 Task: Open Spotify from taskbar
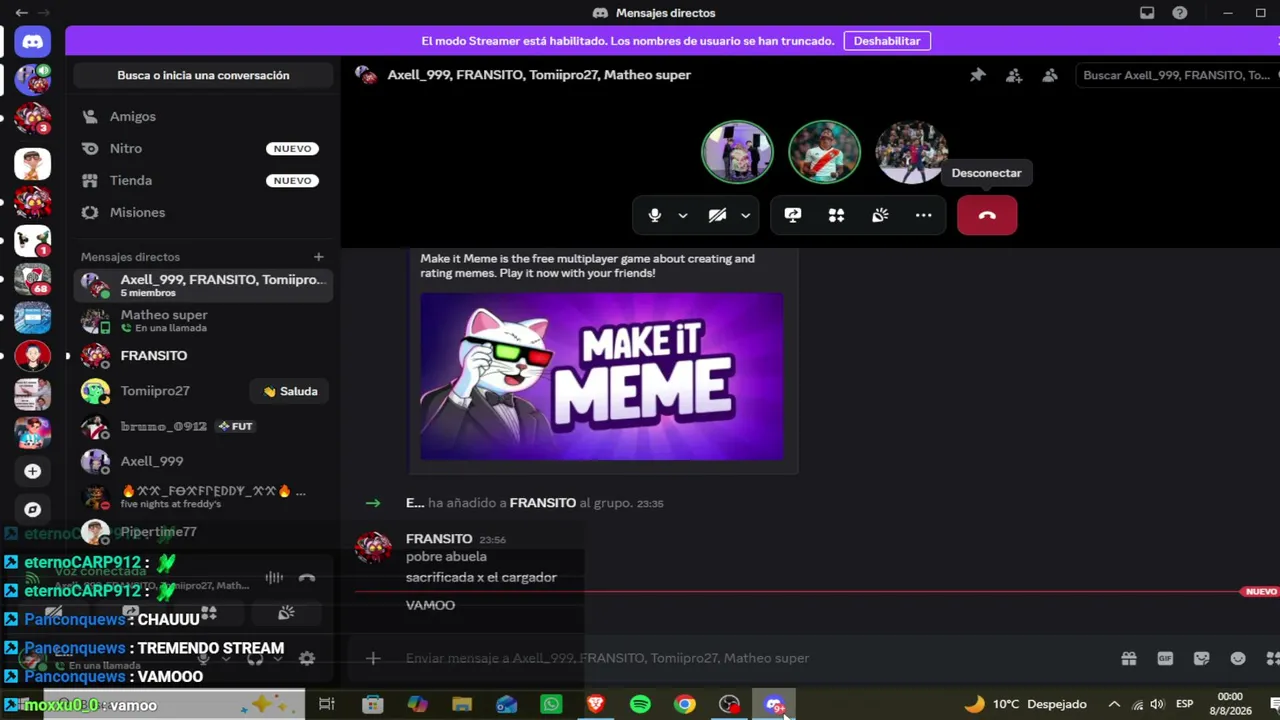coord(640,704)
